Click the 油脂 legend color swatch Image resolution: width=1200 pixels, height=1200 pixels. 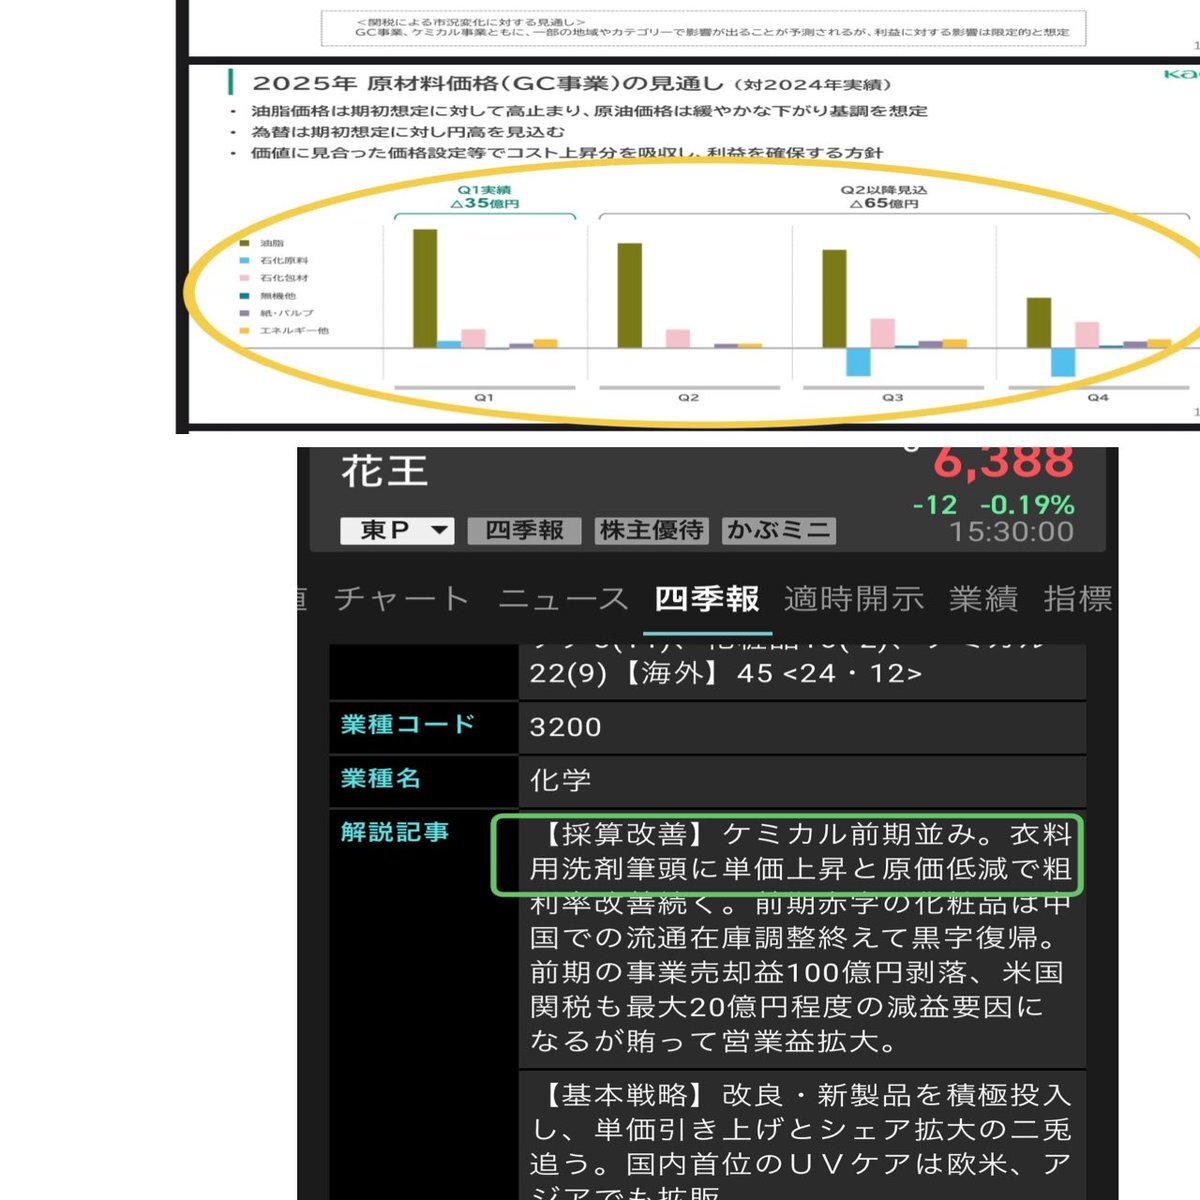tap(244, 243)
